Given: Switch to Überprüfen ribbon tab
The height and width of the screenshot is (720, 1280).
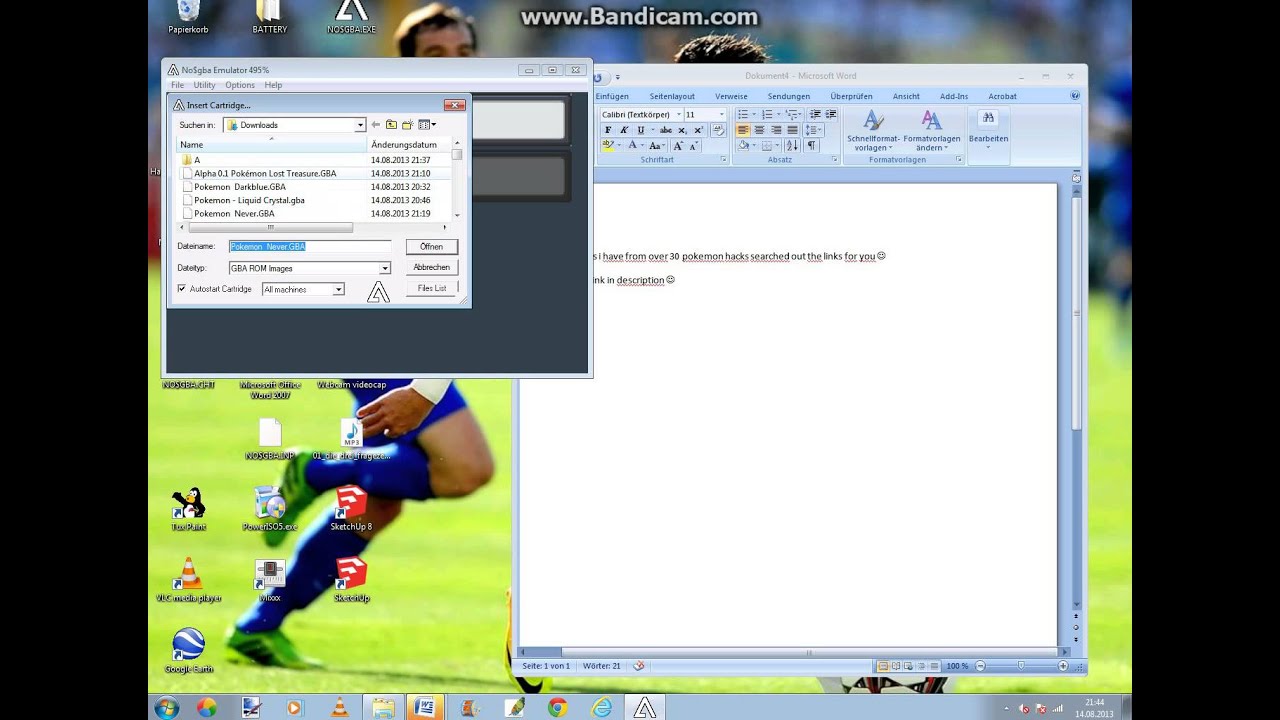Looking at the screenshot, I should [x=851, y=96].
